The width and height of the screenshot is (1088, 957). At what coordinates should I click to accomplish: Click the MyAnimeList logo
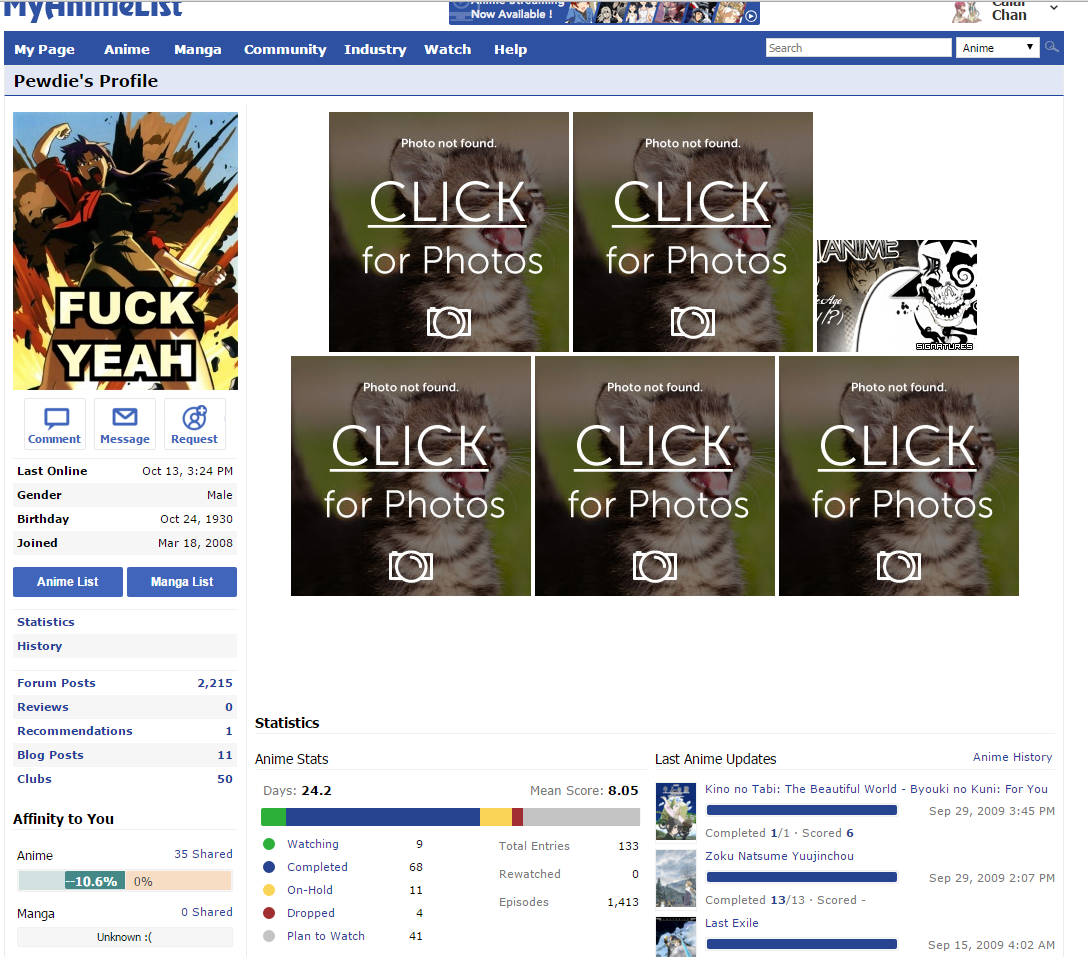93,10
